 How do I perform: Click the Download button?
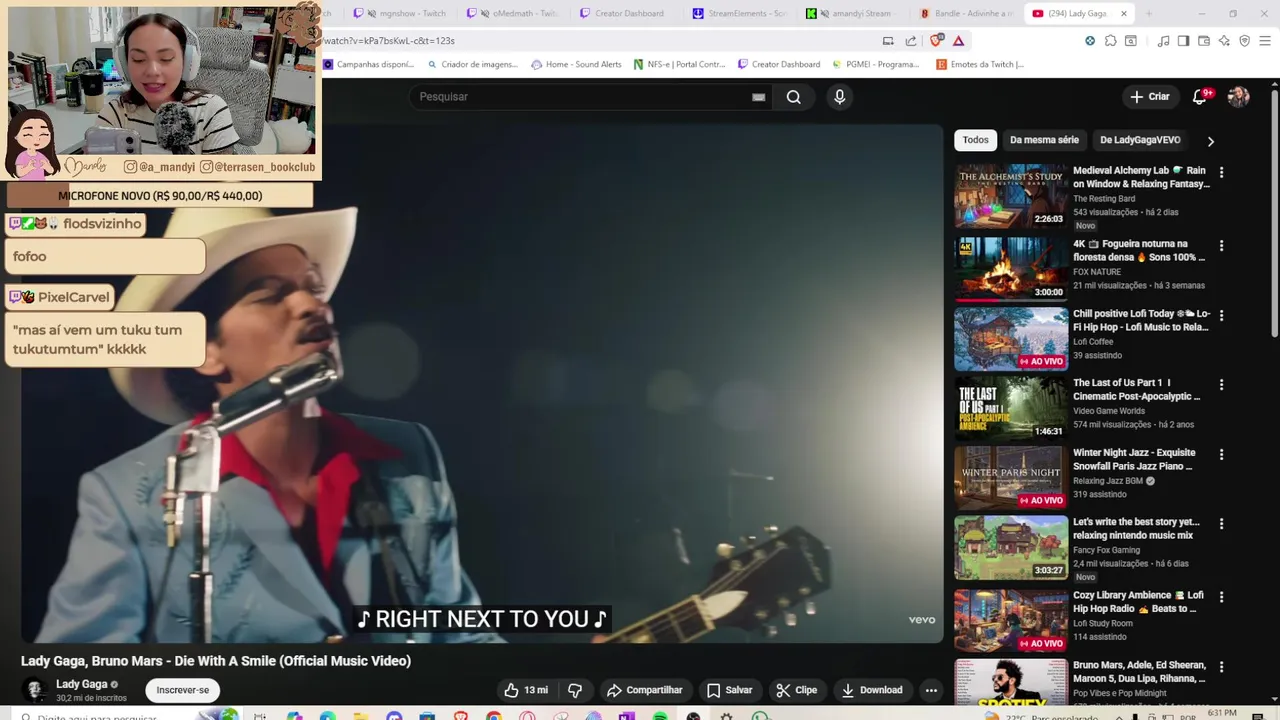click(871, 690)
